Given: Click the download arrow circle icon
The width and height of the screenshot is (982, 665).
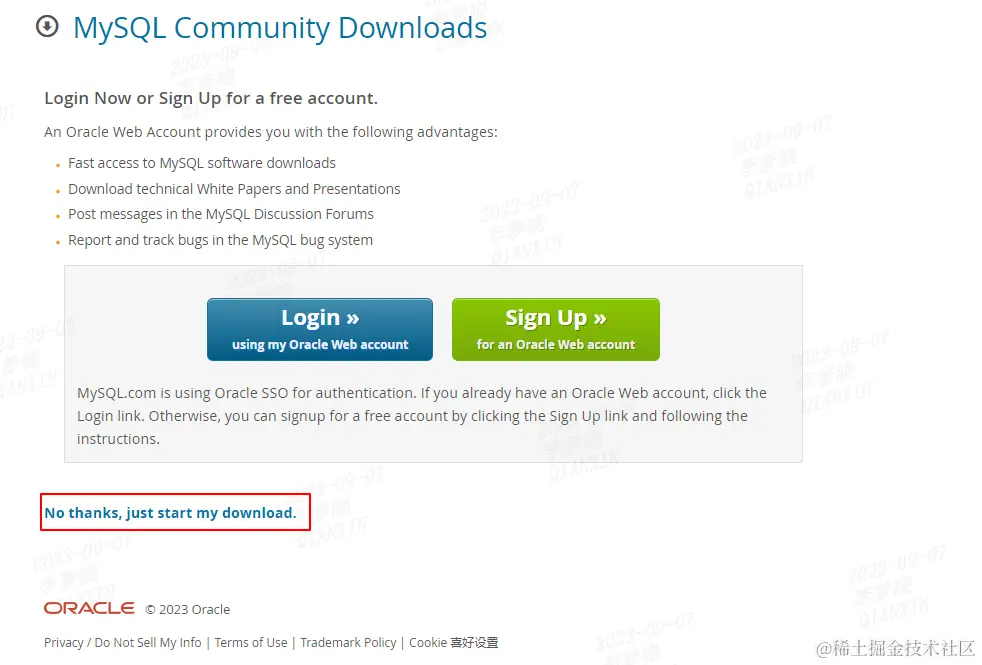Looking at the screenshot, I should [x=47, y=26].
